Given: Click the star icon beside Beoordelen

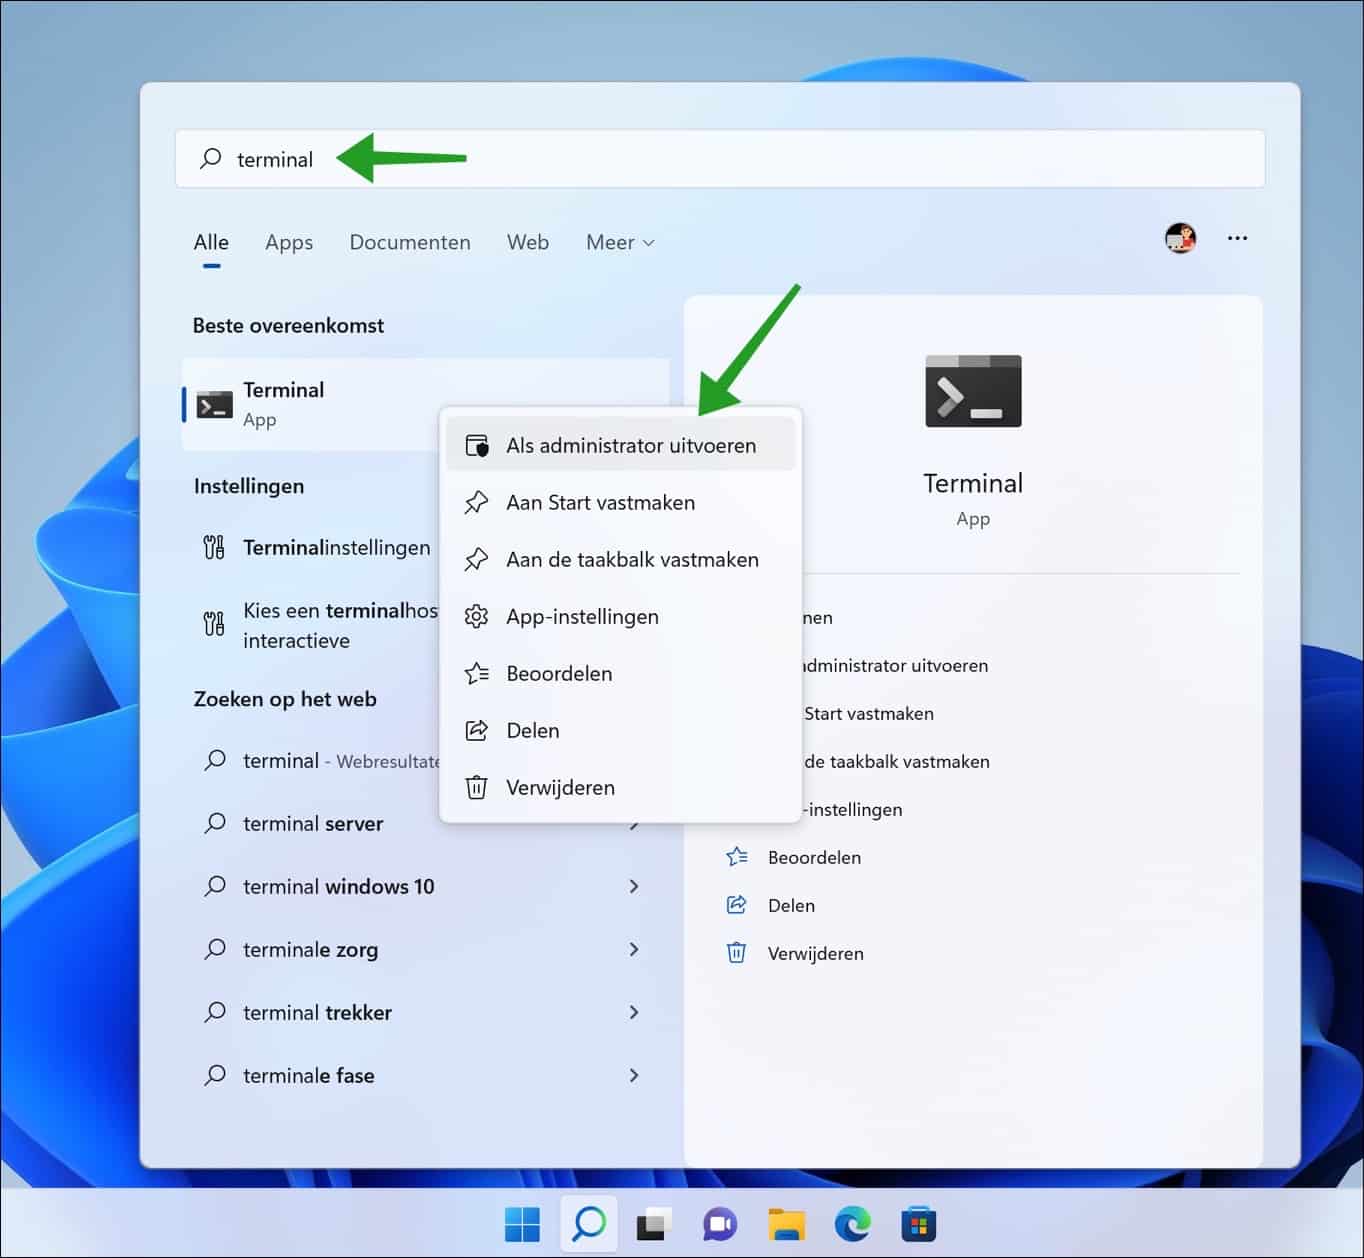Looking at the screenshot, I should click(476, 673).
